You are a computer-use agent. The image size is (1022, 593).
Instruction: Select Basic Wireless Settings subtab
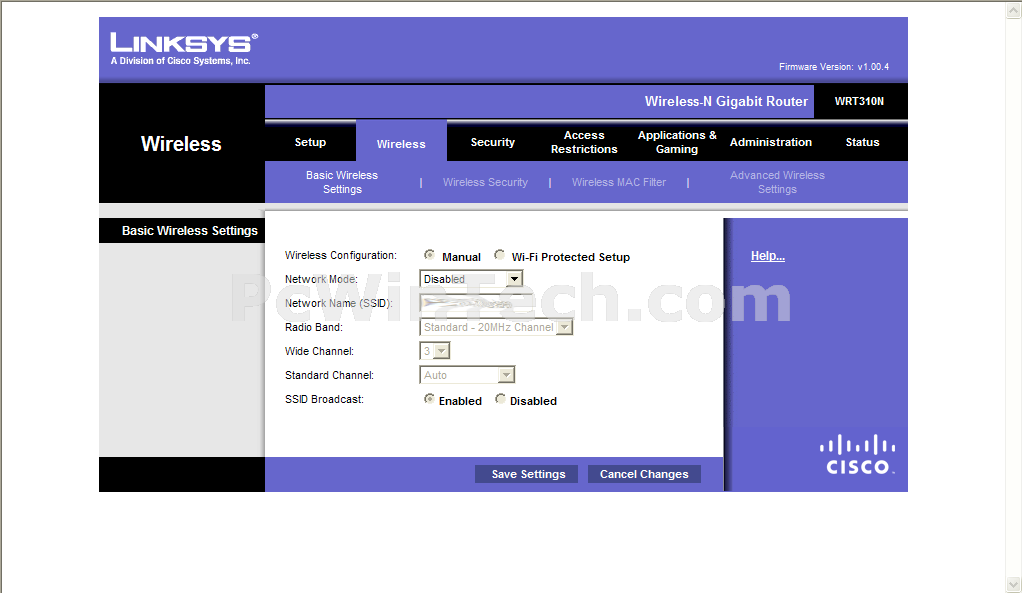pyautogui.click(x=342, y=182)
